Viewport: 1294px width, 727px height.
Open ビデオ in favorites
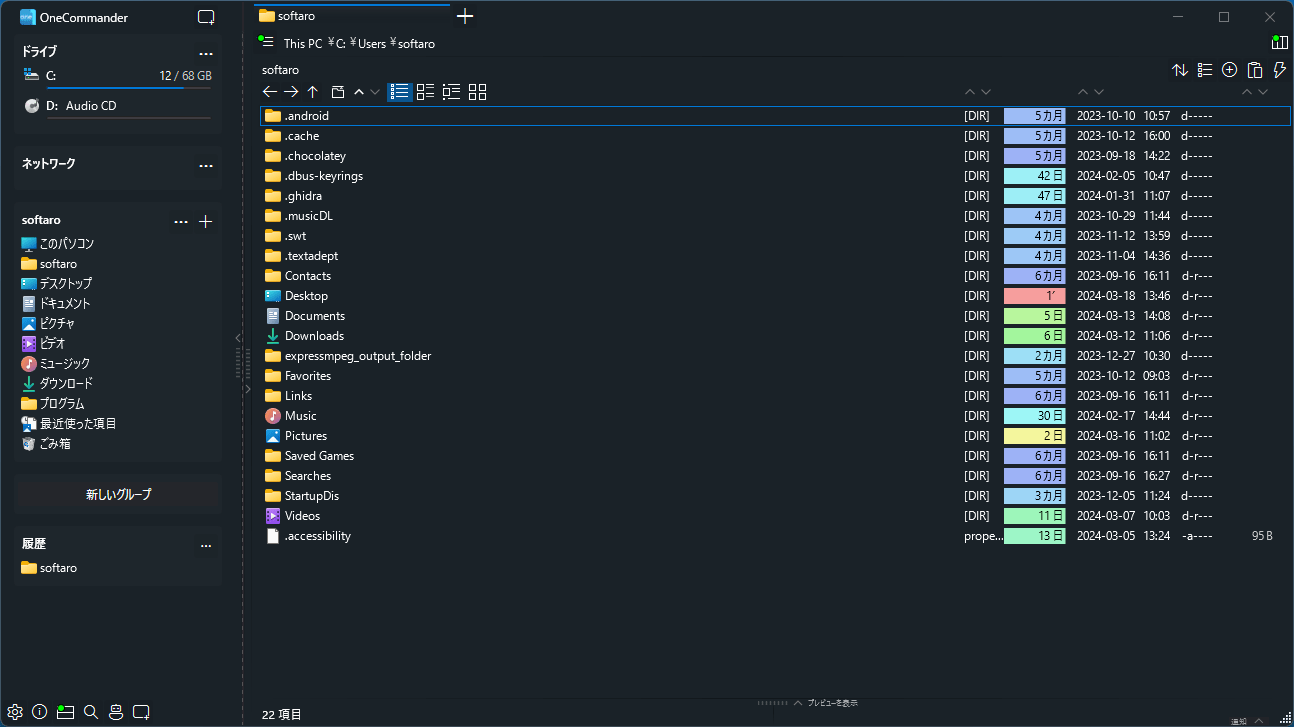(44, 344)
